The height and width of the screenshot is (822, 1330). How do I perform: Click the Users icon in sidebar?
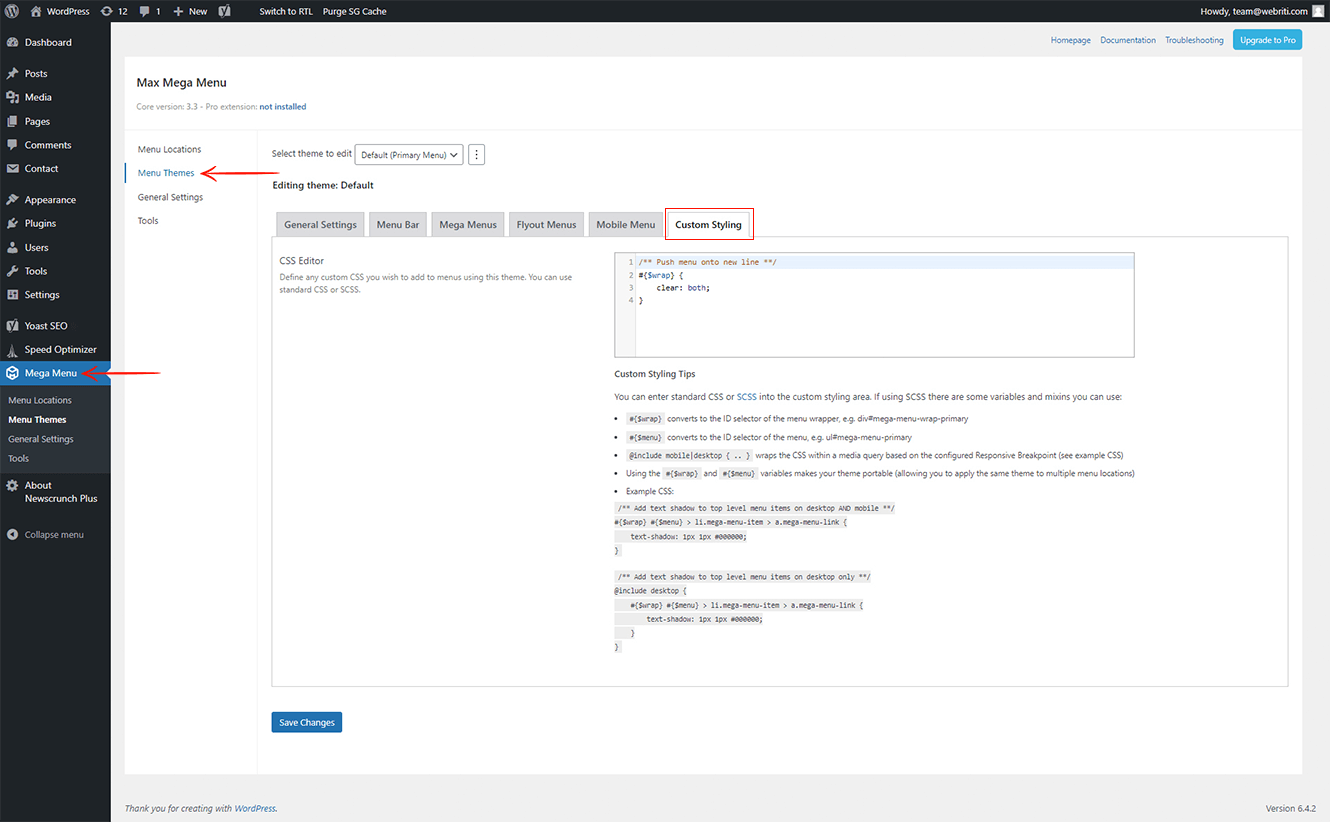pyautogui.click(x=12, y=247)
